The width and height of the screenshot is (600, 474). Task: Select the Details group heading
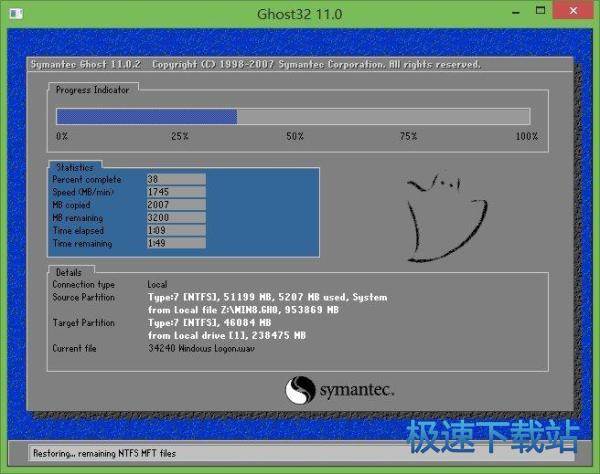coord(69,272)
